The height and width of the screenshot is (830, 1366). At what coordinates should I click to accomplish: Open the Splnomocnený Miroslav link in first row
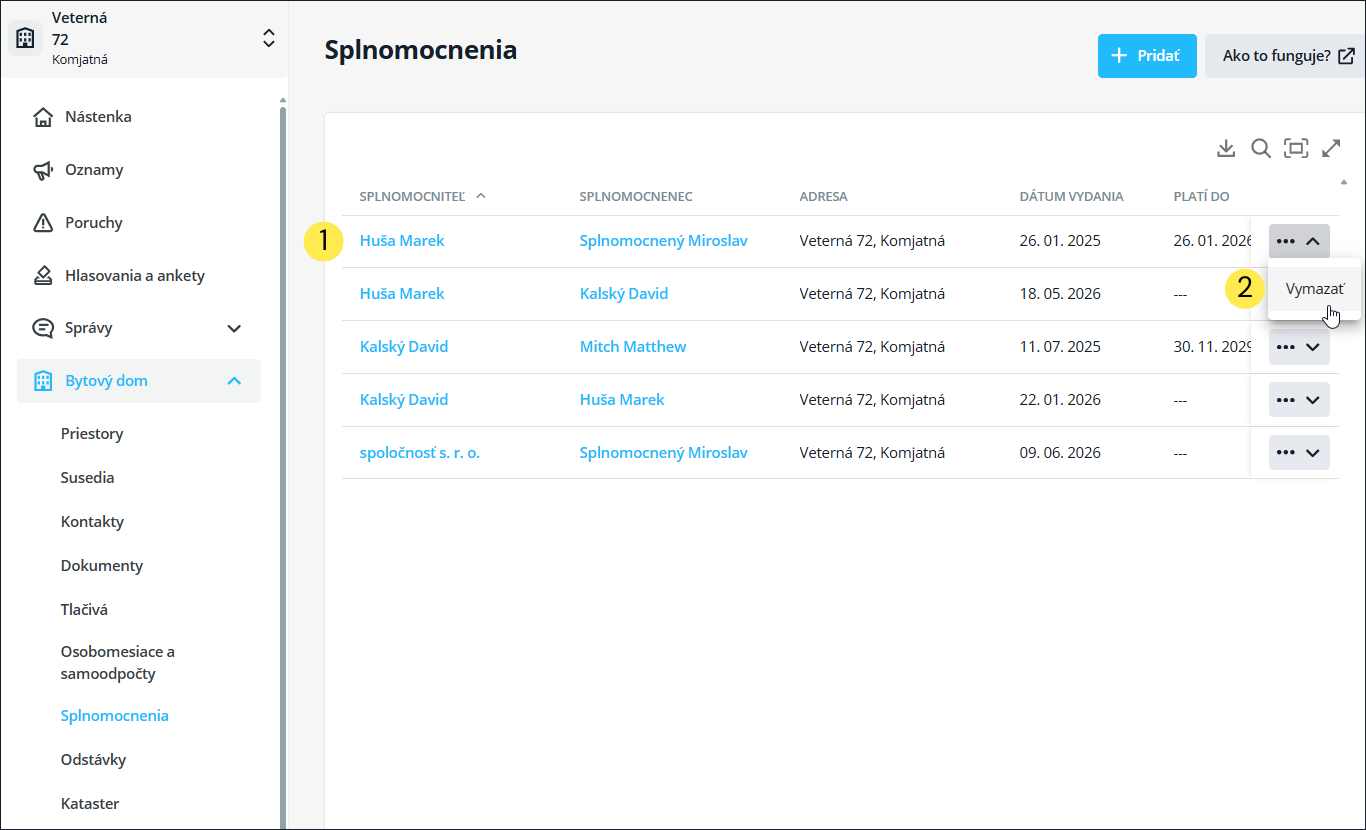[x=663, y=241]
